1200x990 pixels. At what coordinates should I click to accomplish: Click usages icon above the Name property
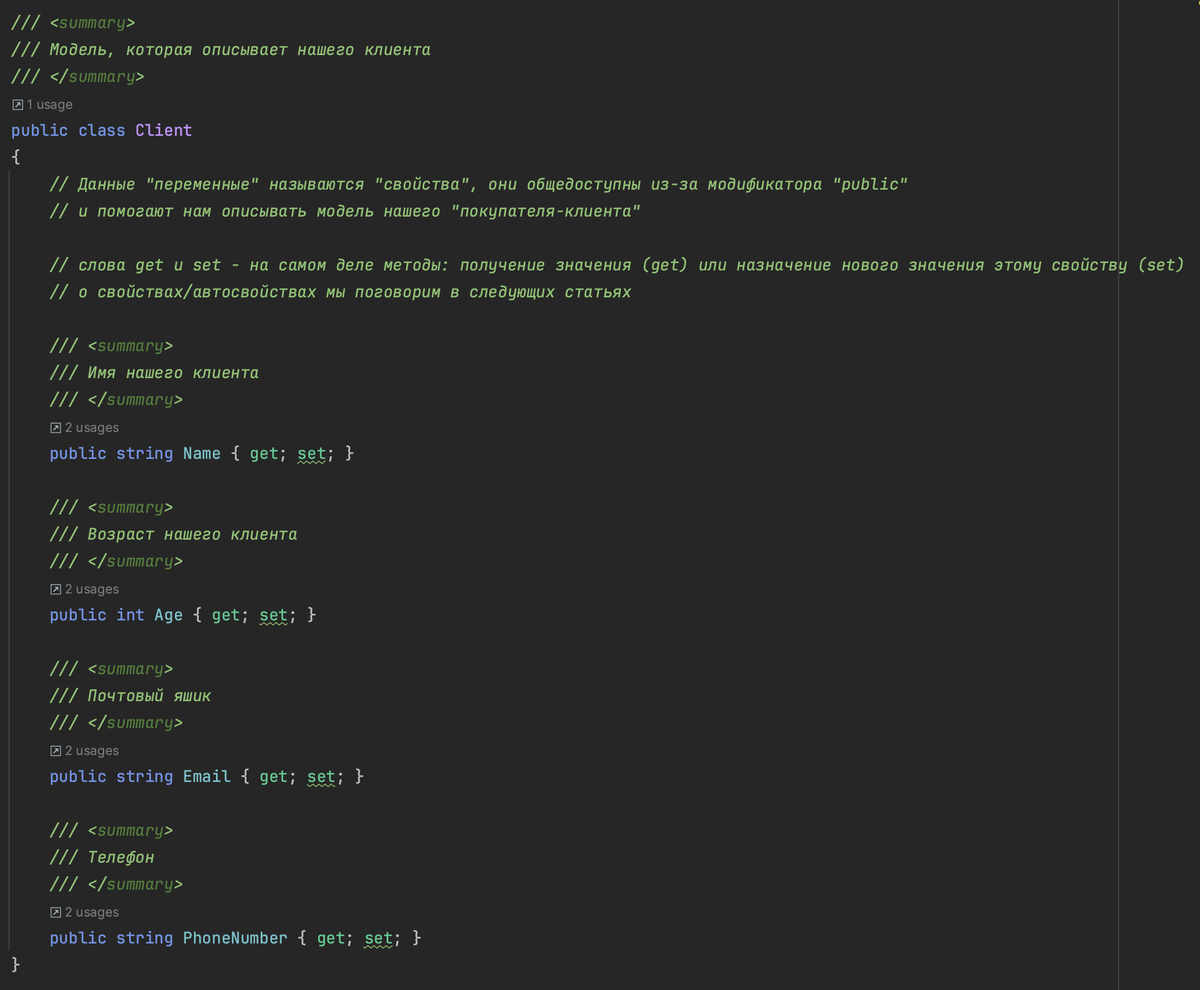point(56,427)
